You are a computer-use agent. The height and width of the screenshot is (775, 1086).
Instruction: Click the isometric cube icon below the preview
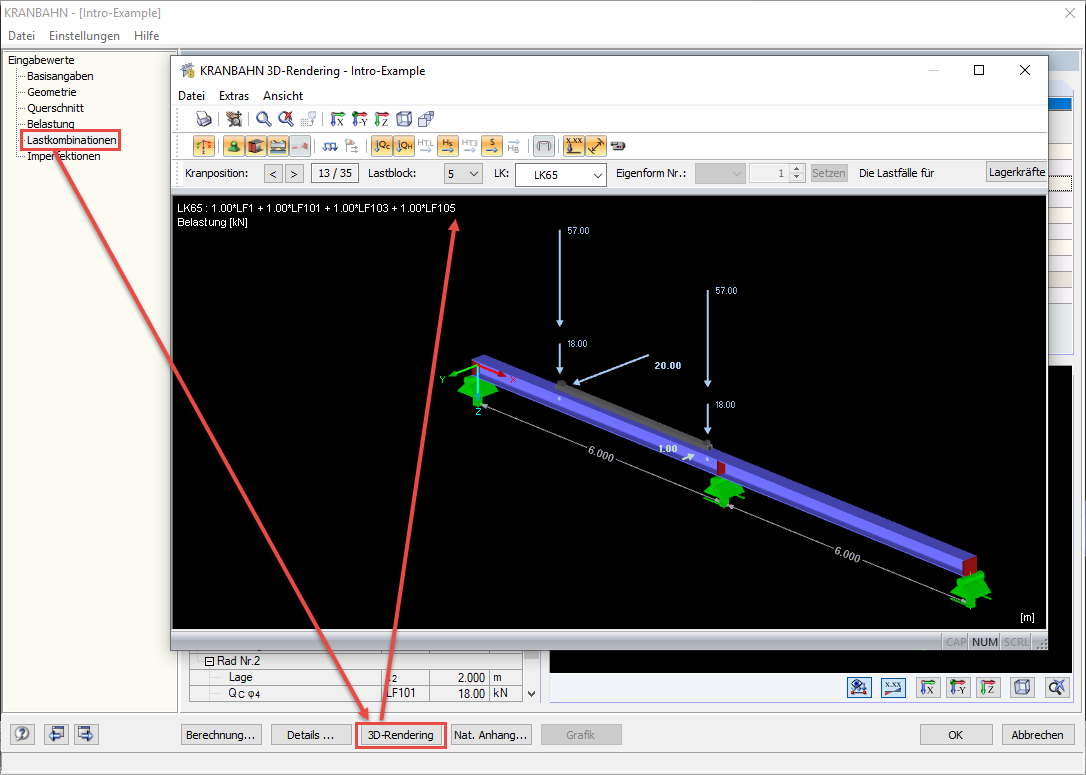(1022, 688)
